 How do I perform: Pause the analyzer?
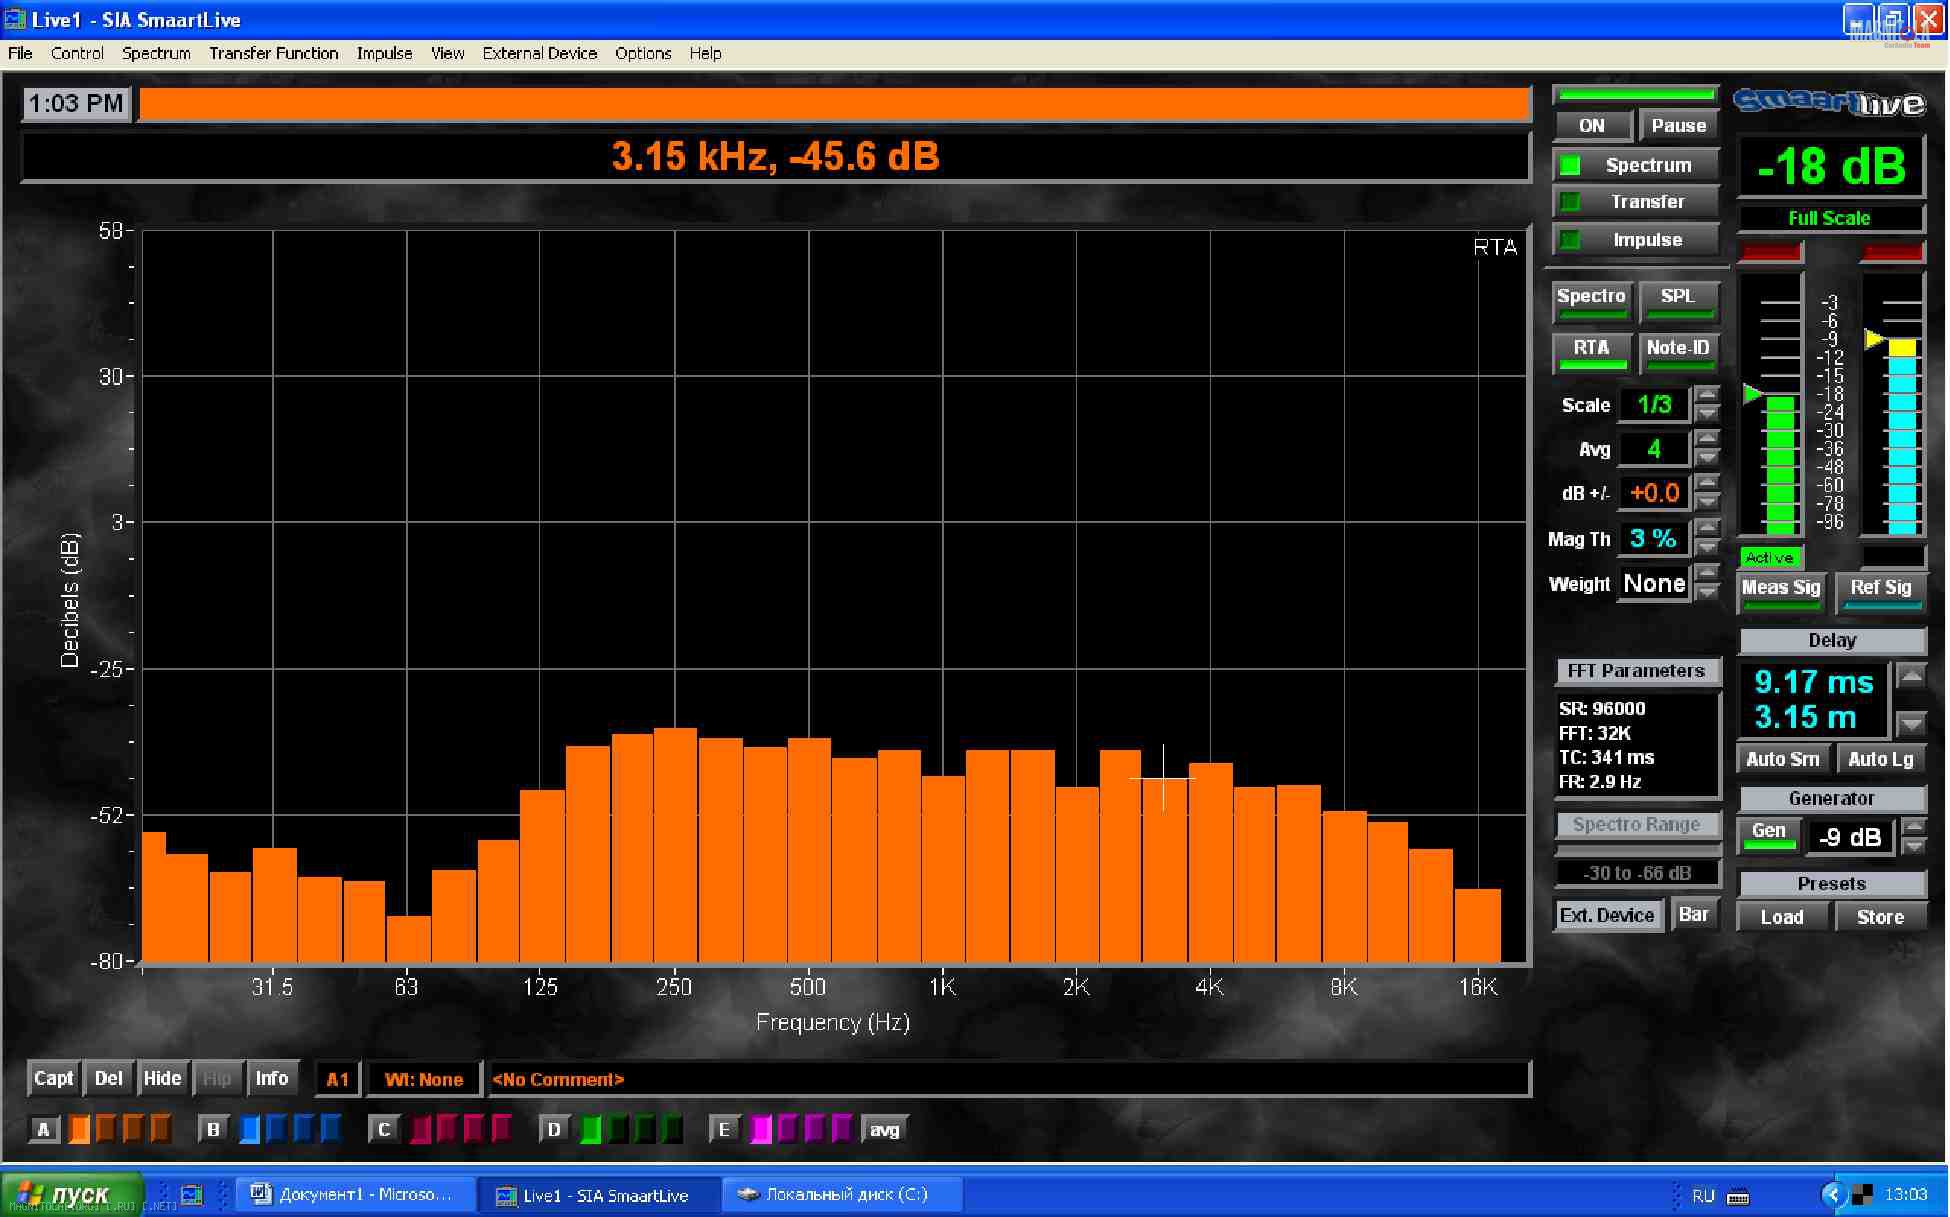tap(1679, 126)
